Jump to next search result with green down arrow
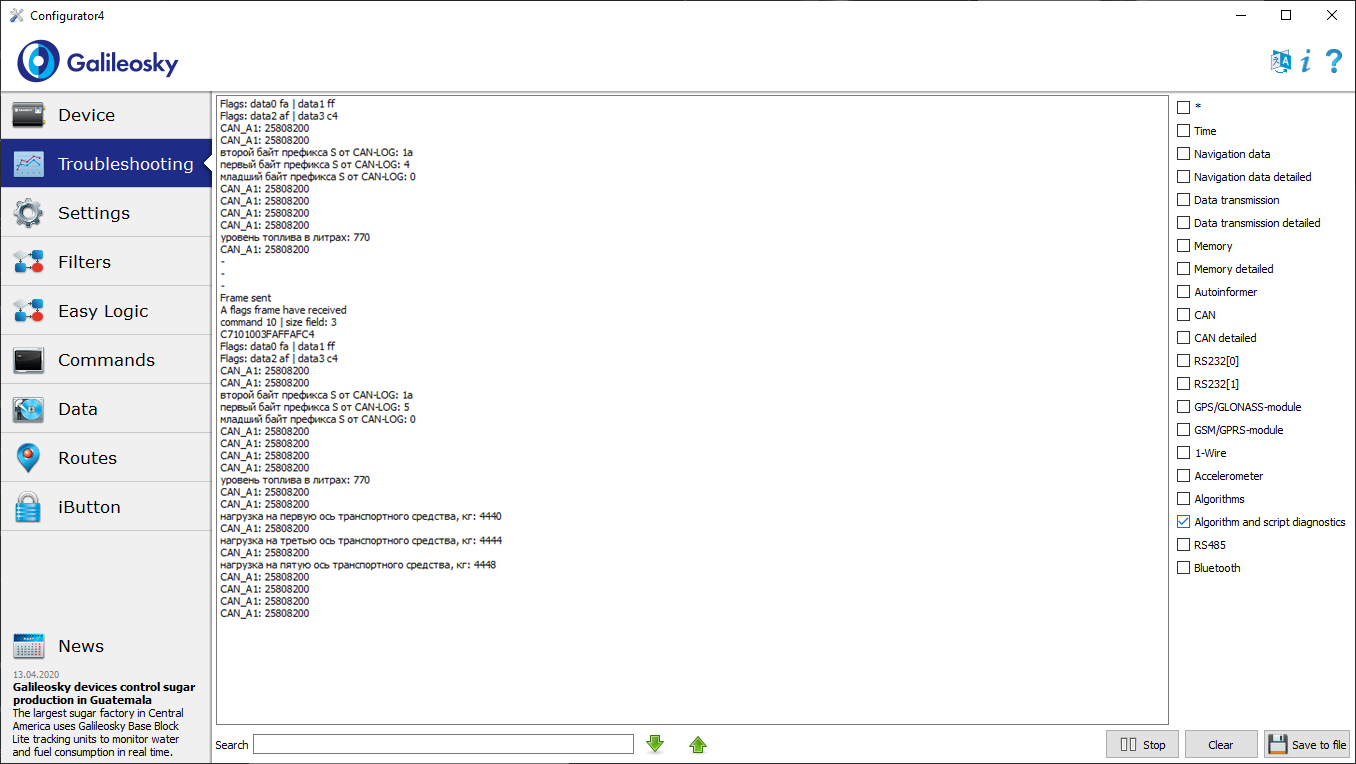This screenshot has width=1356, height=764. pyautogui.click(x=655, y=744)
